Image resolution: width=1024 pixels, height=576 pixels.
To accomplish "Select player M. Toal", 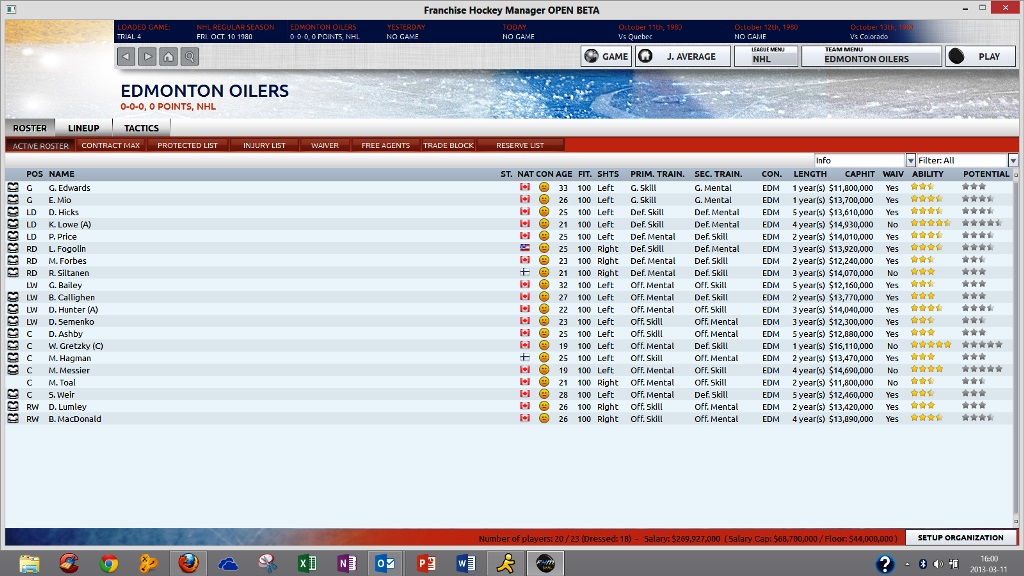I will (62, 383).
